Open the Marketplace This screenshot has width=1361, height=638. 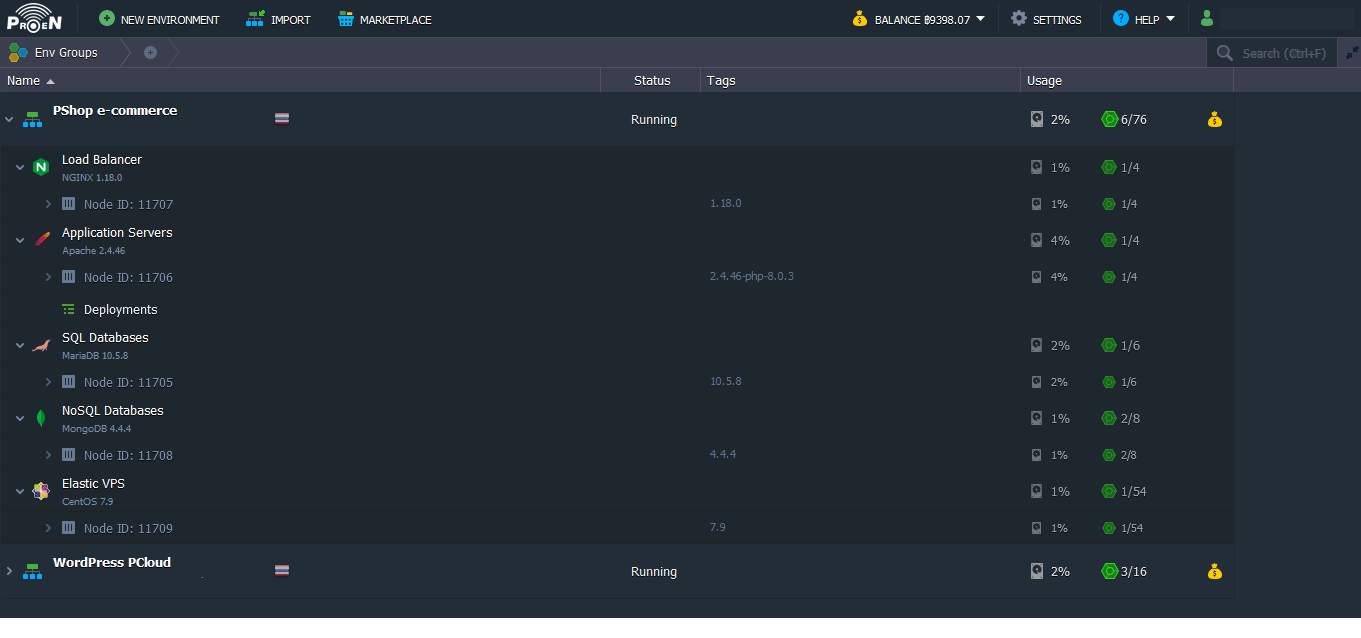(x=384, y=19)
